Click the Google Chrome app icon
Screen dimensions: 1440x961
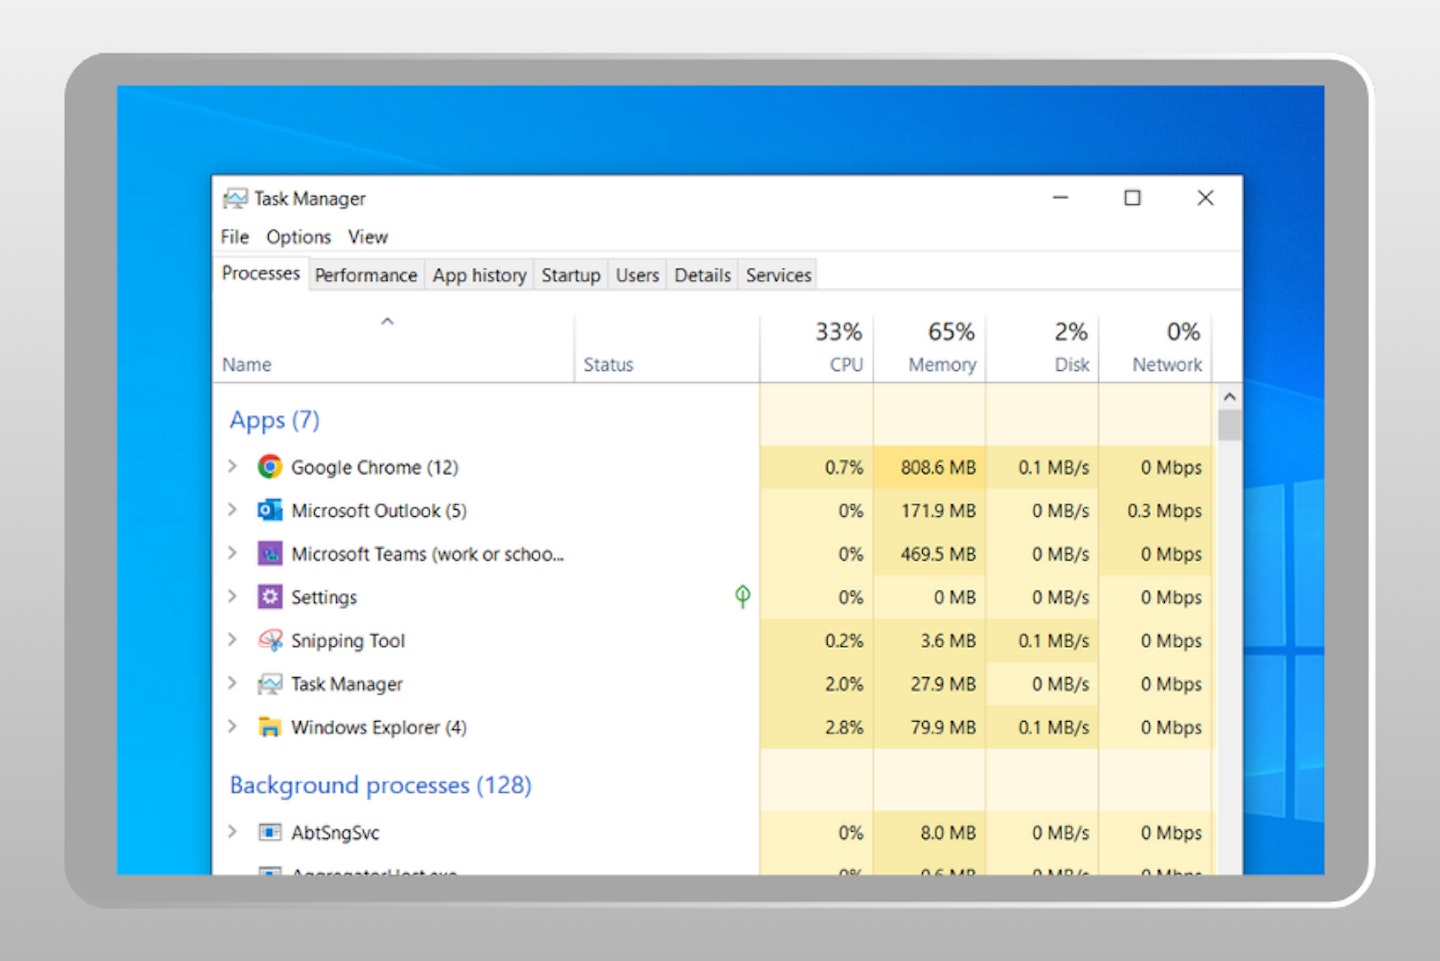tap(269, 467)
